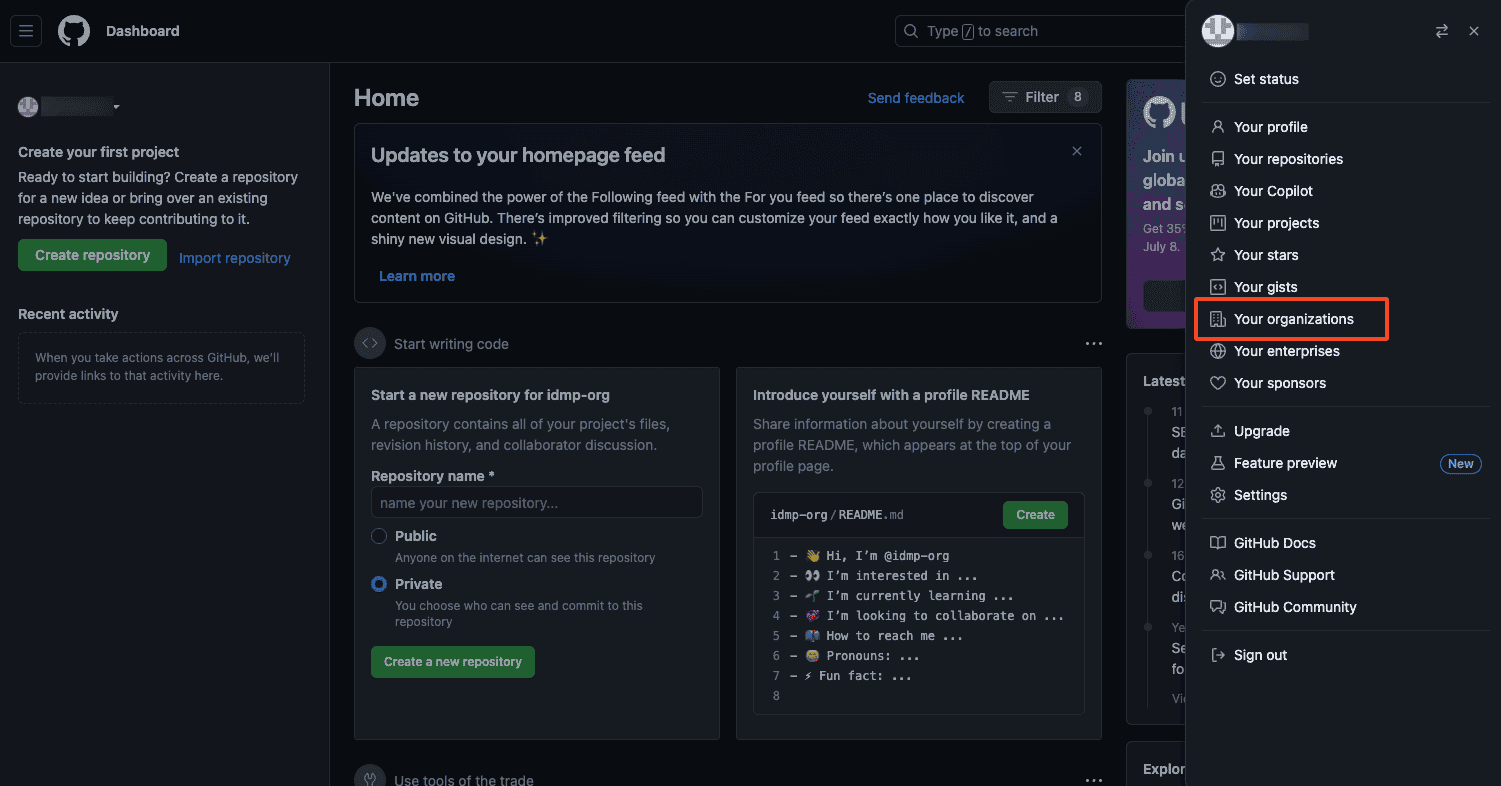Click the code square gists icon
The height and width of the screenshot is (786, 1501).
coord(1218,287)
